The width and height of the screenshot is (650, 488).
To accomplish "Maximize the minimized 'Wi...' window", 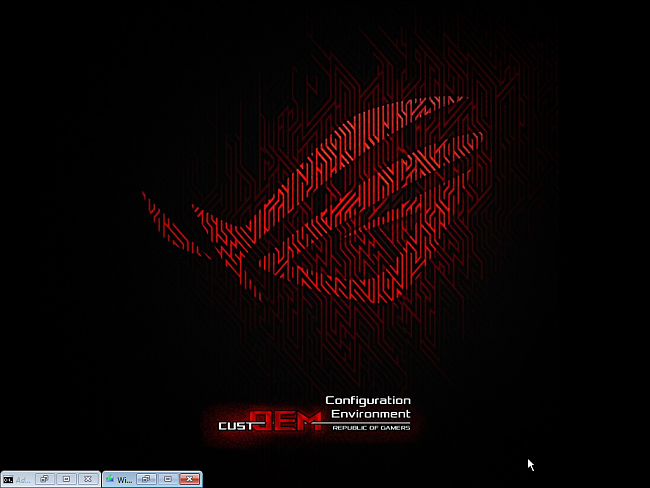I will [x=168, y=479].
